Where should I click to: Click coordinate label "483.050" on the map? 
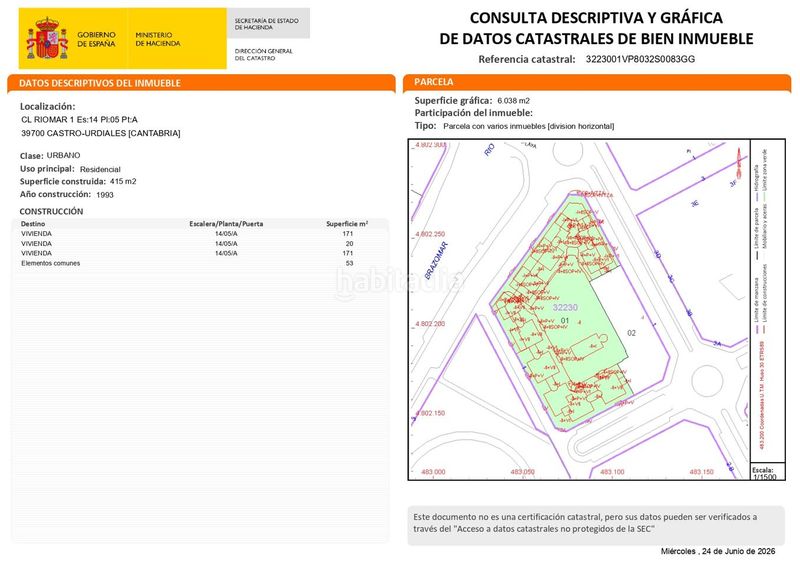522,472
